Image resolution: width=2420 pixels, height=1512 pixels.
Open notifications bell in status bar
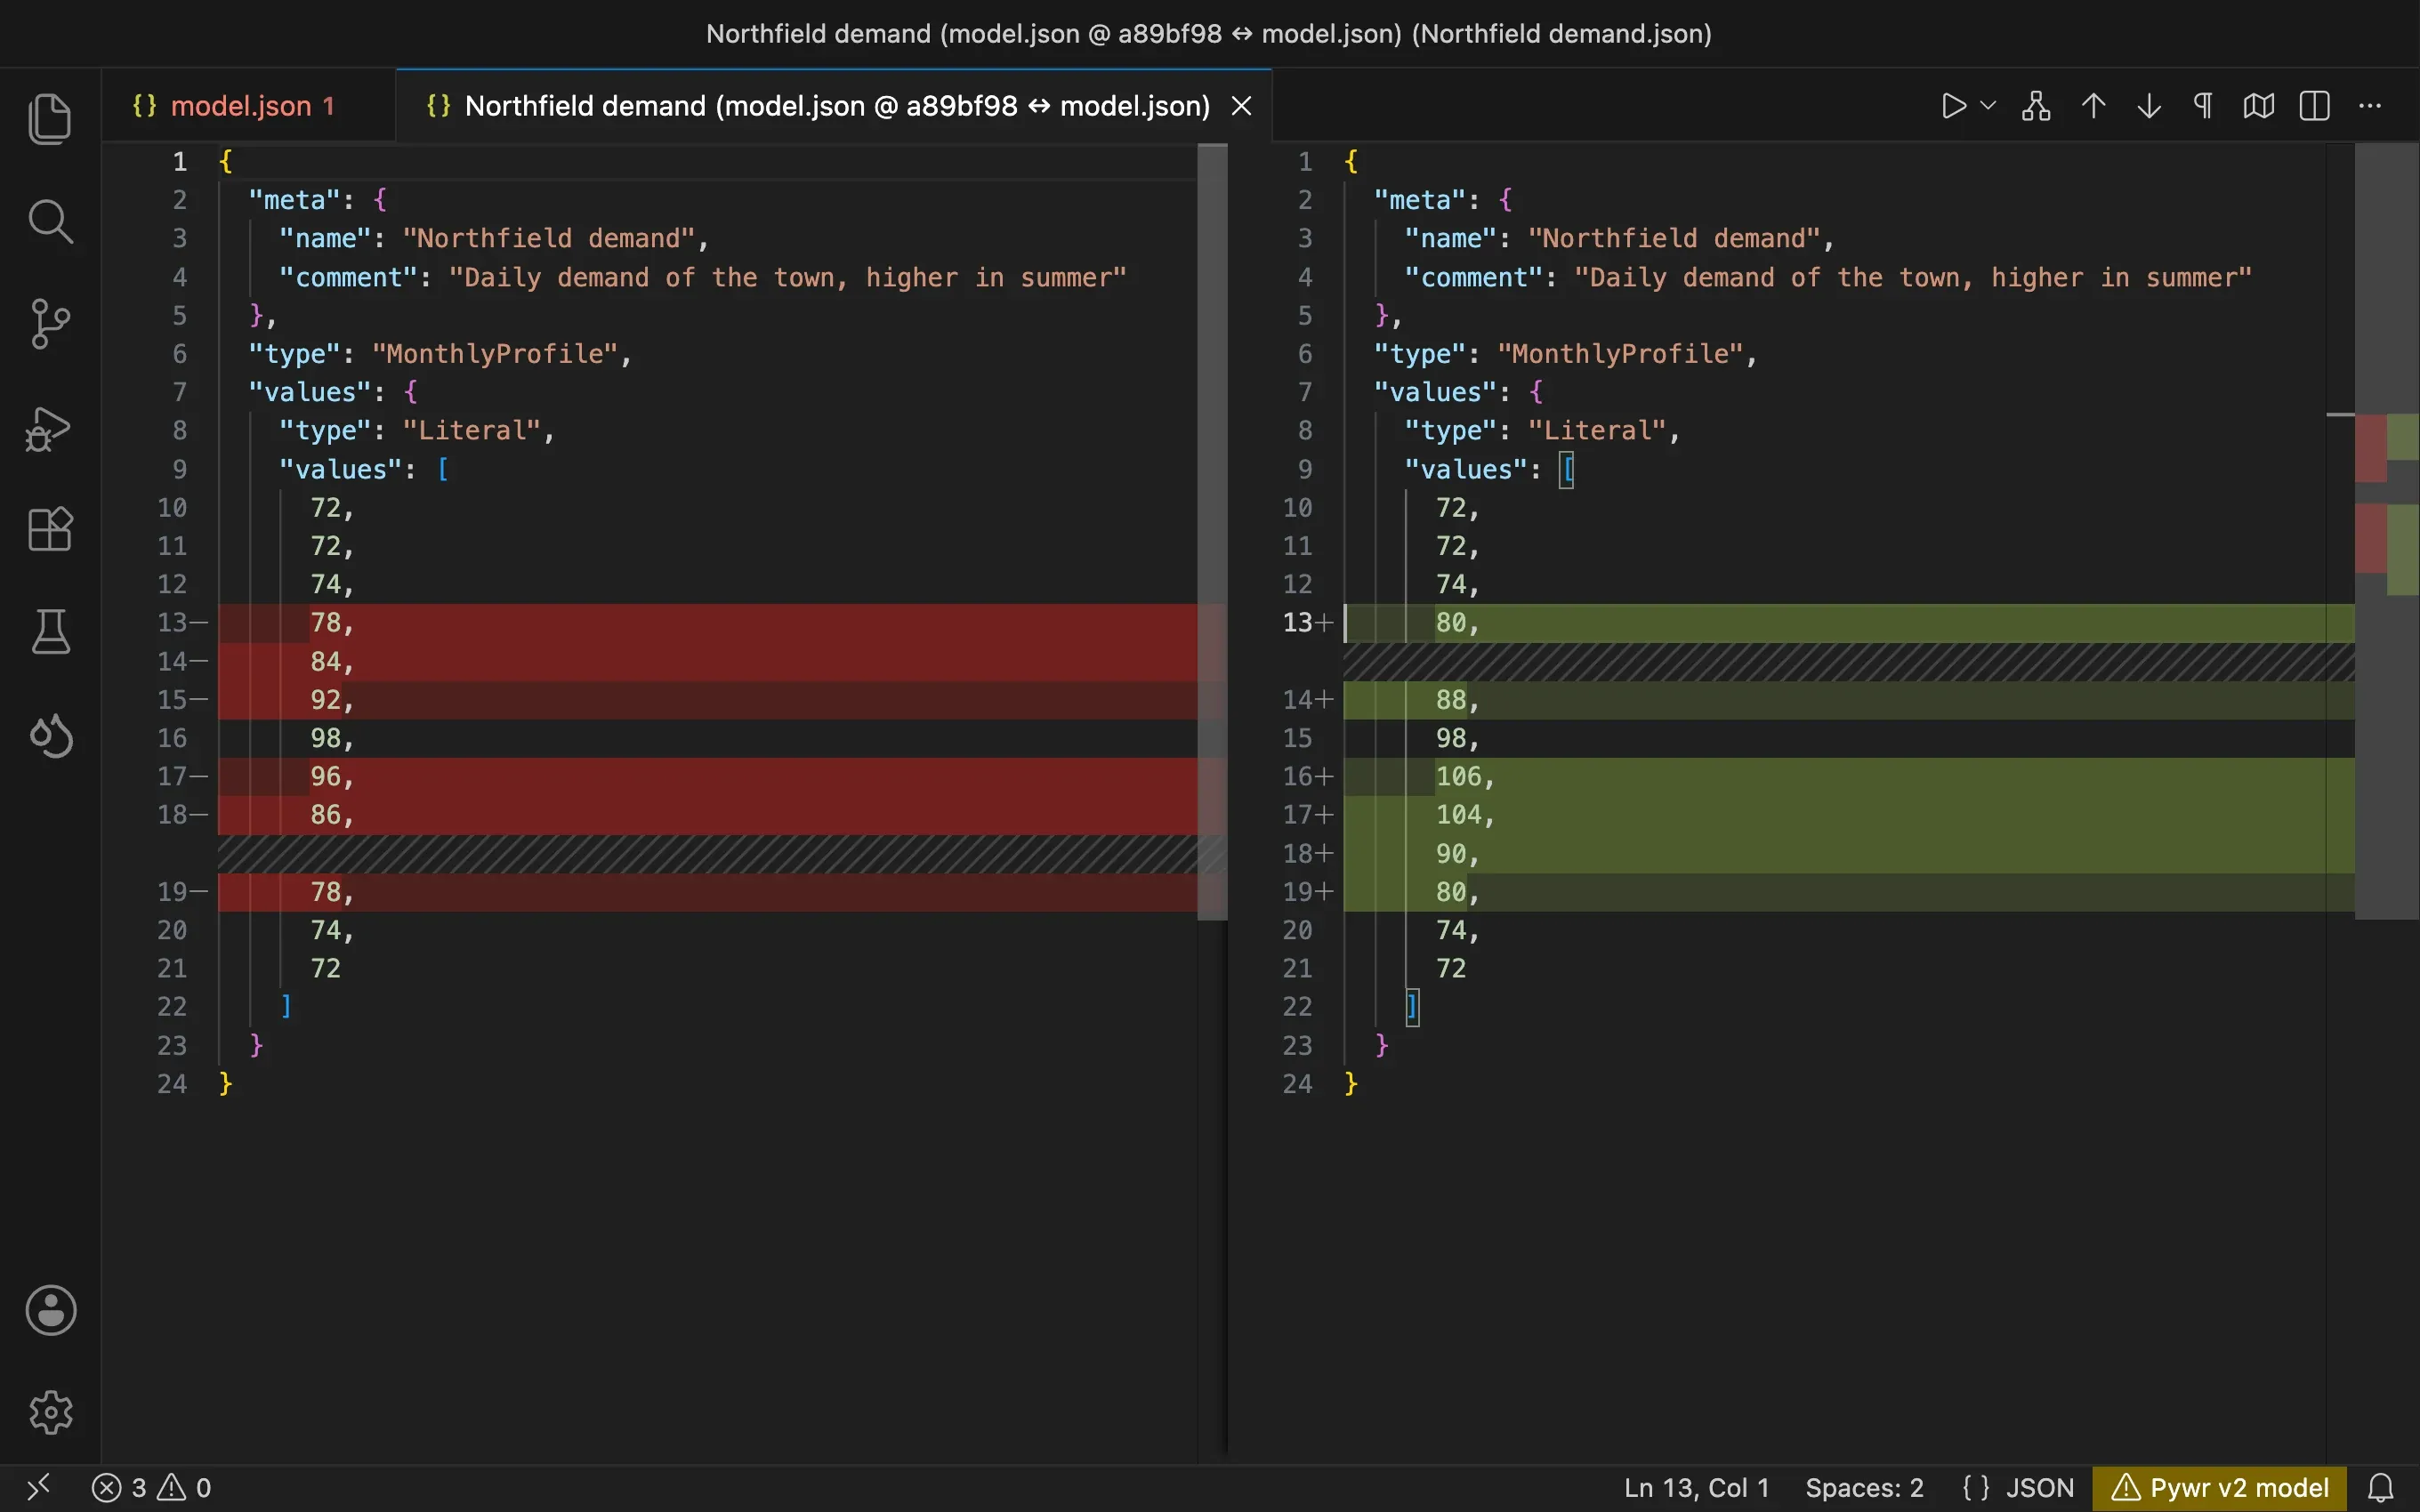tap(2381, 1488)
